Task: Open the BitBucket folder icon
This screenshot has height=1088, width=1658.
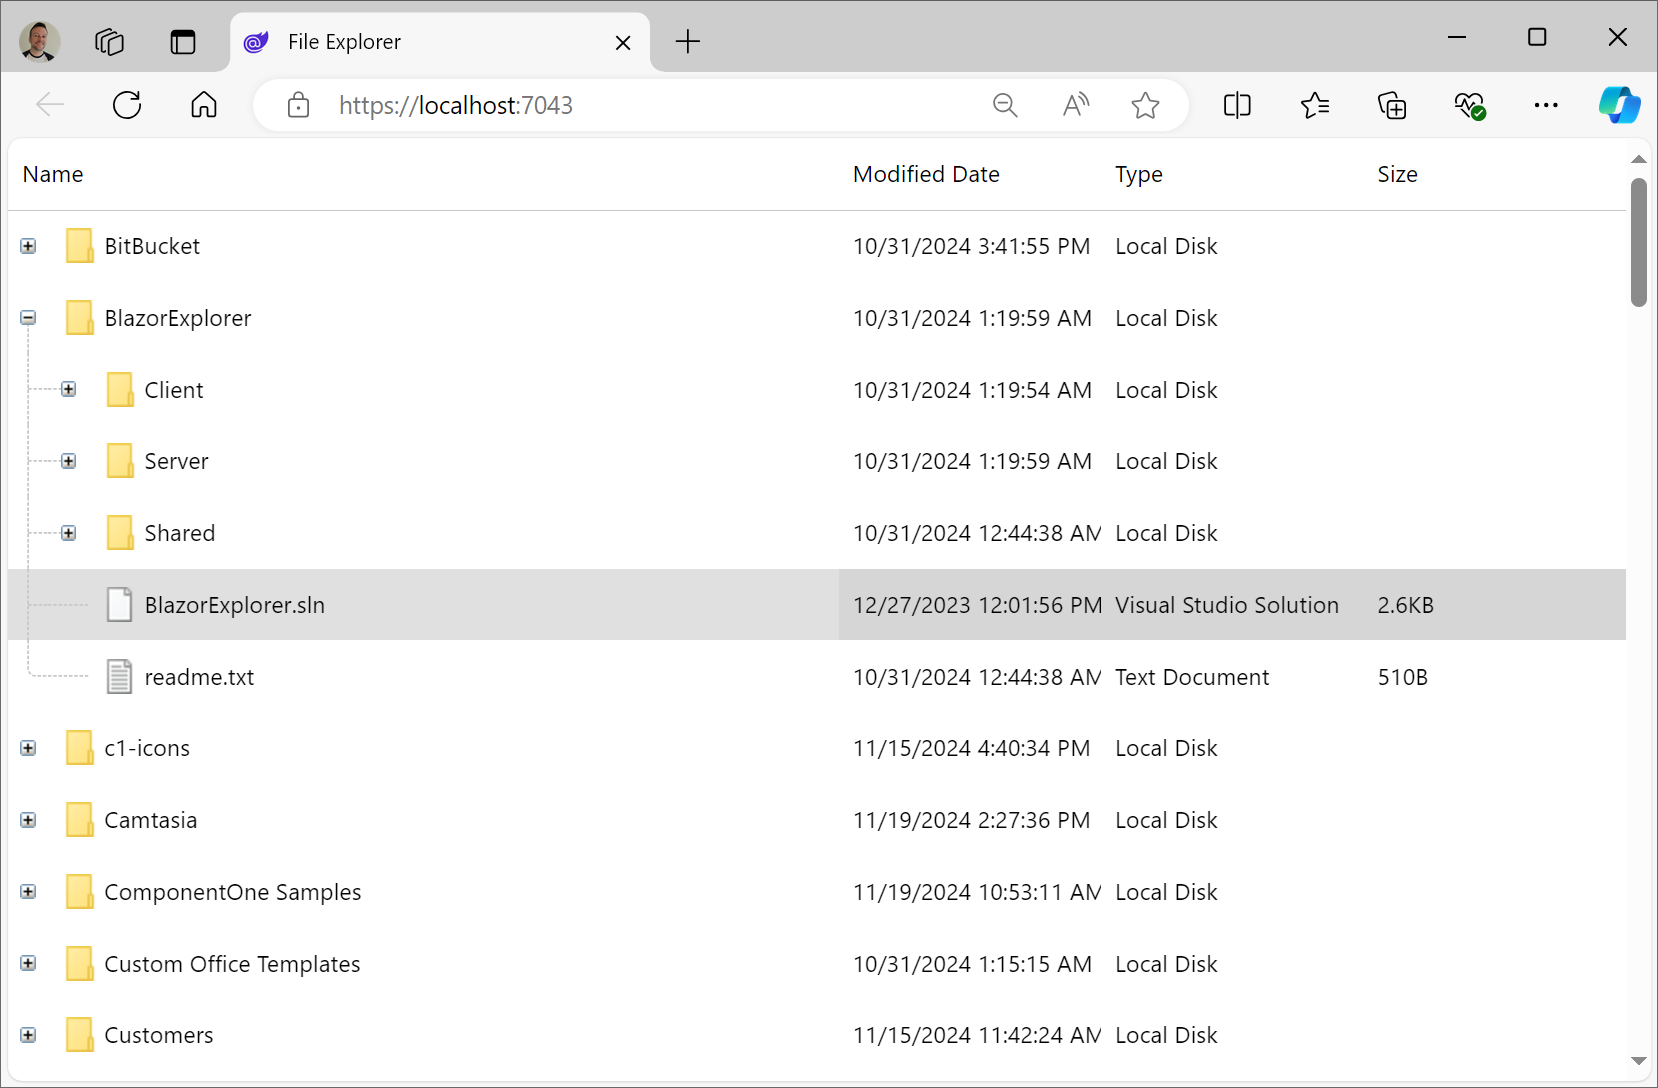Action: pos(79,245)
